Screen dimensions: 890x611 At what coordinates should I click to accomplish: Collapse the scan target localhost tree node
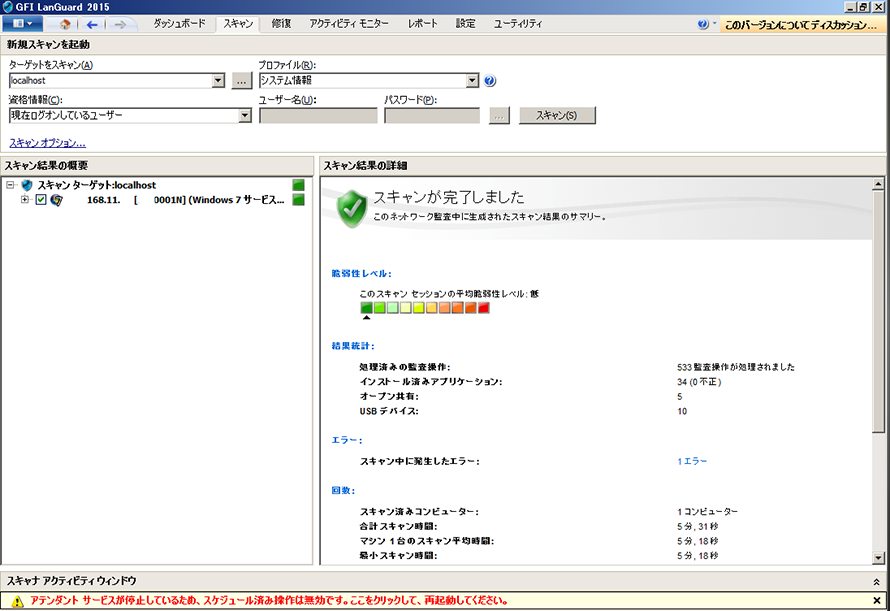pyautogui.click(x=10, y=185)
